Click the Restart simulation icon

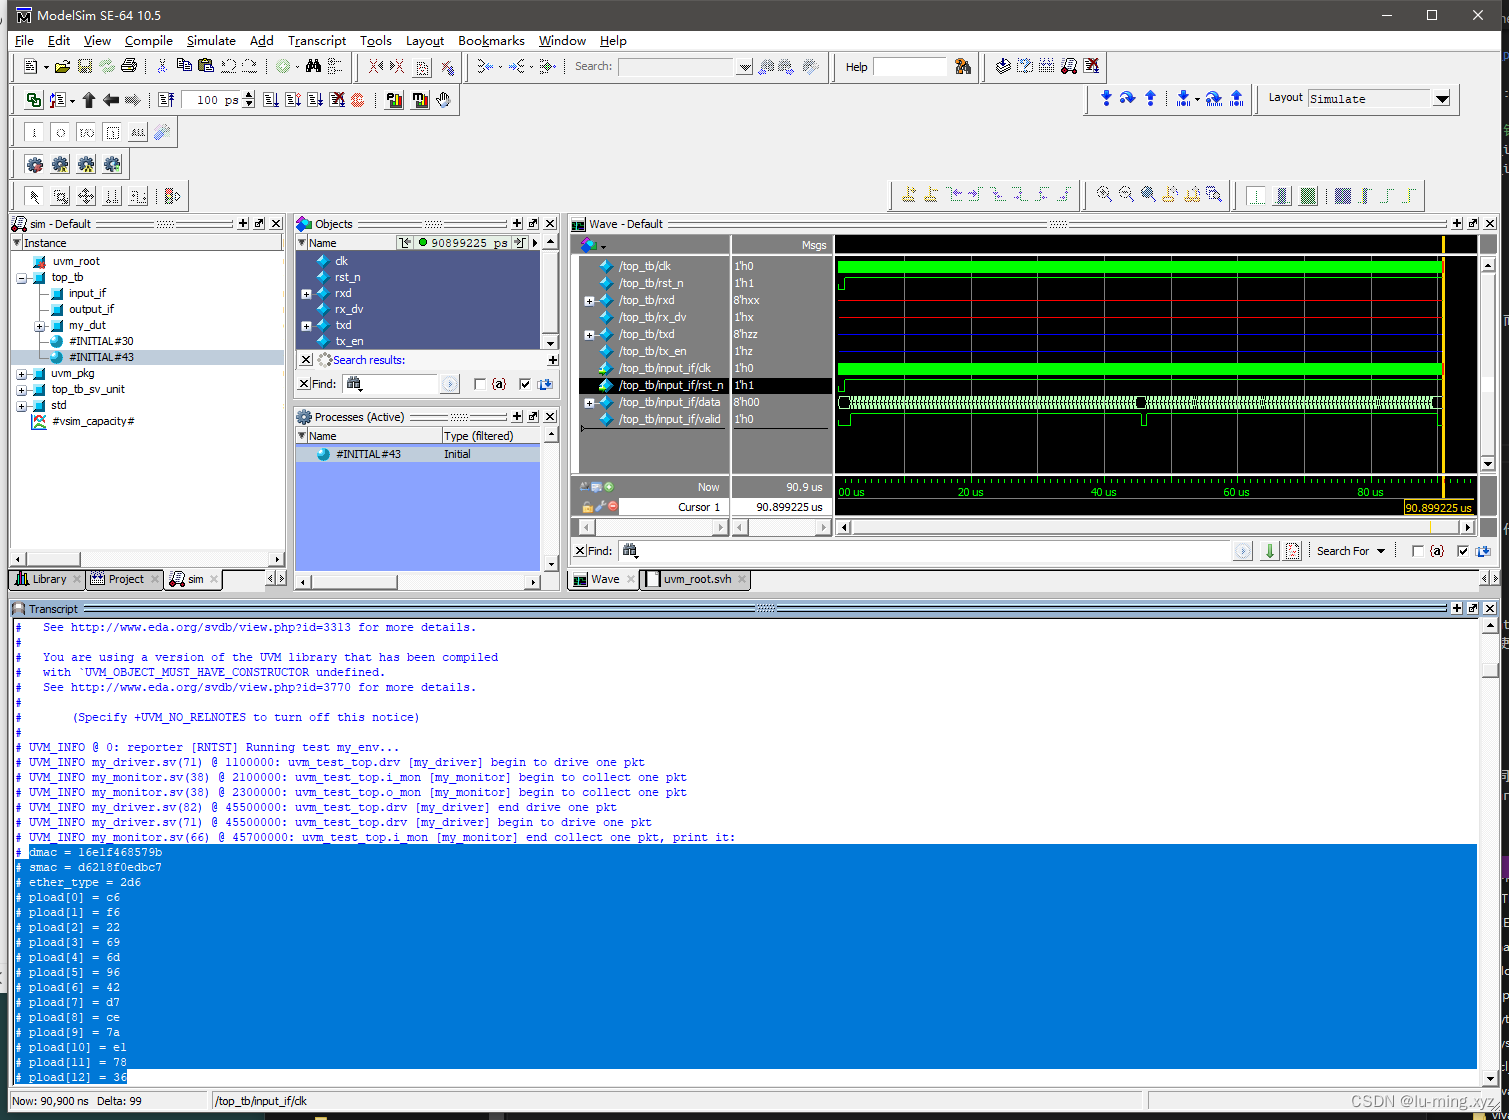click(x=166, y=100)
